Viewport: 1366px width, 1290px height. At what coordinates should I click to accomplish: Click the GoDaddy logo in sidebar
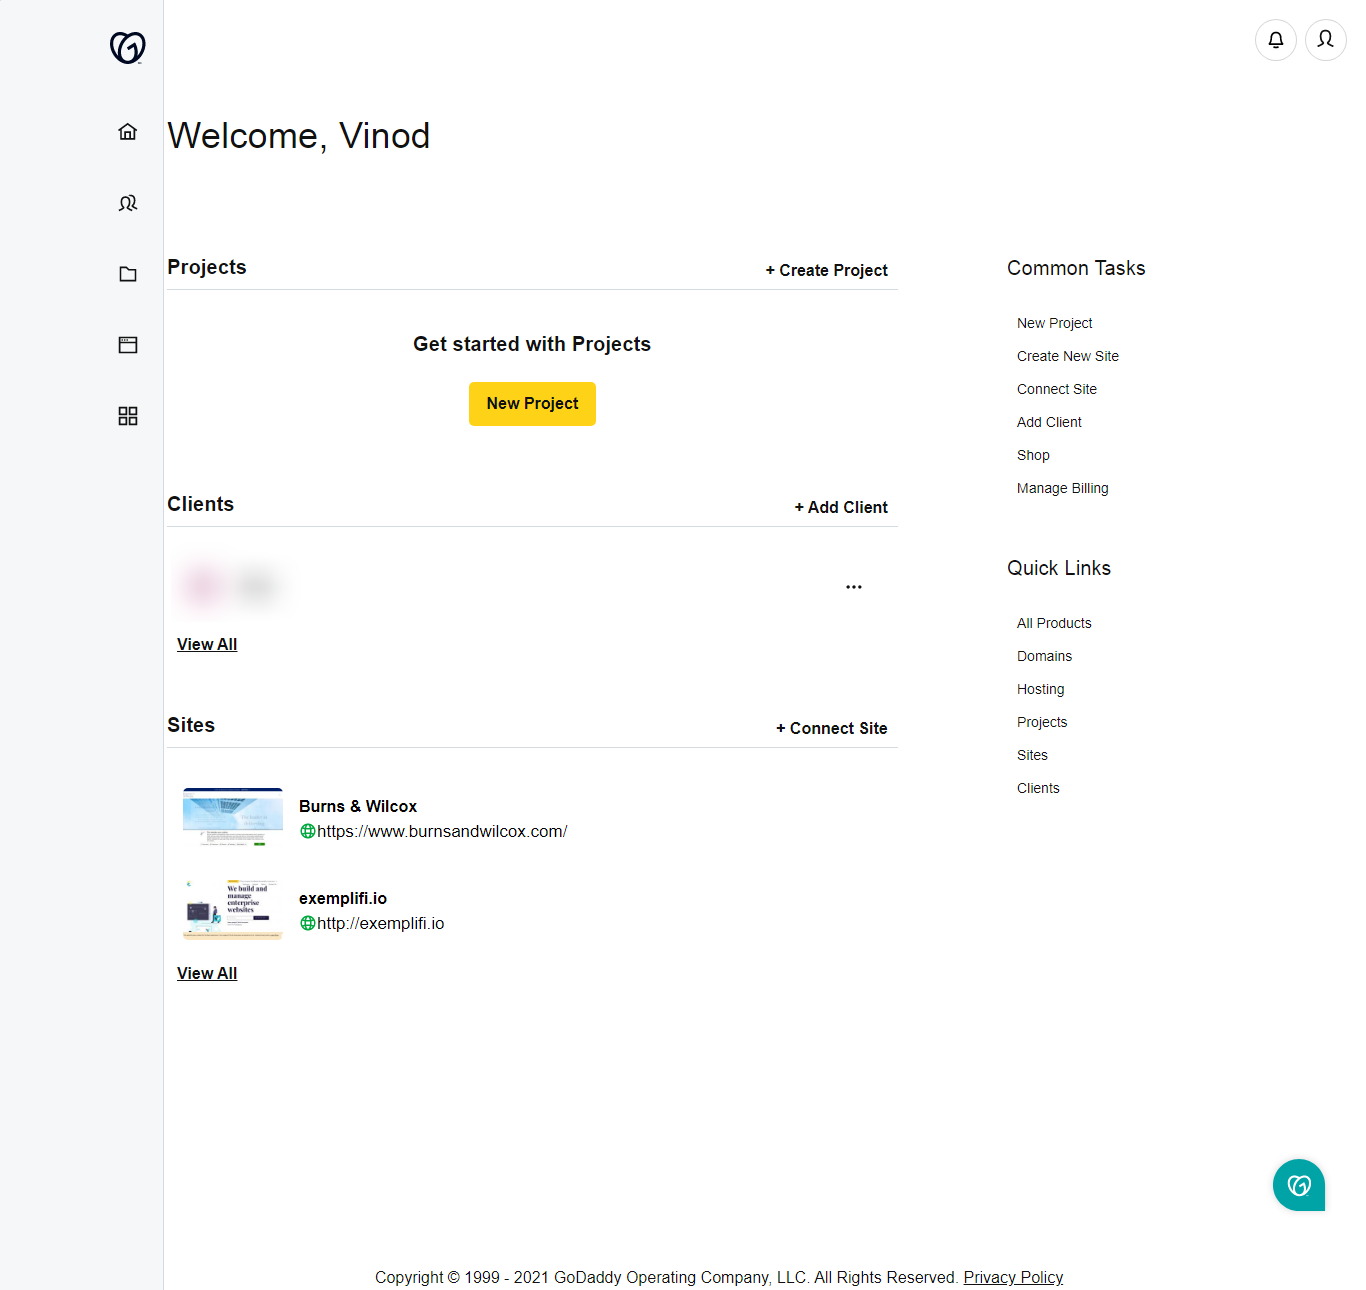click(127, 47)
